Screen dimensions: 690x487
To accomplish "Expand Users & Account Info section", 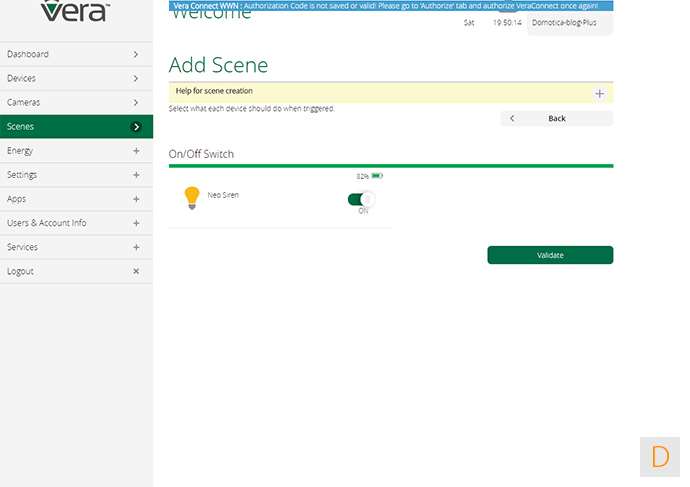I will point(136,223).
